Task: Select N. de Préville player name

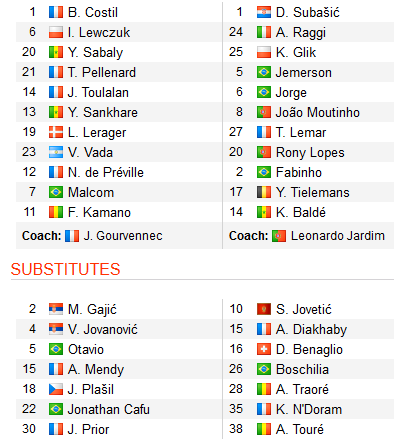Action: [106, 173]
